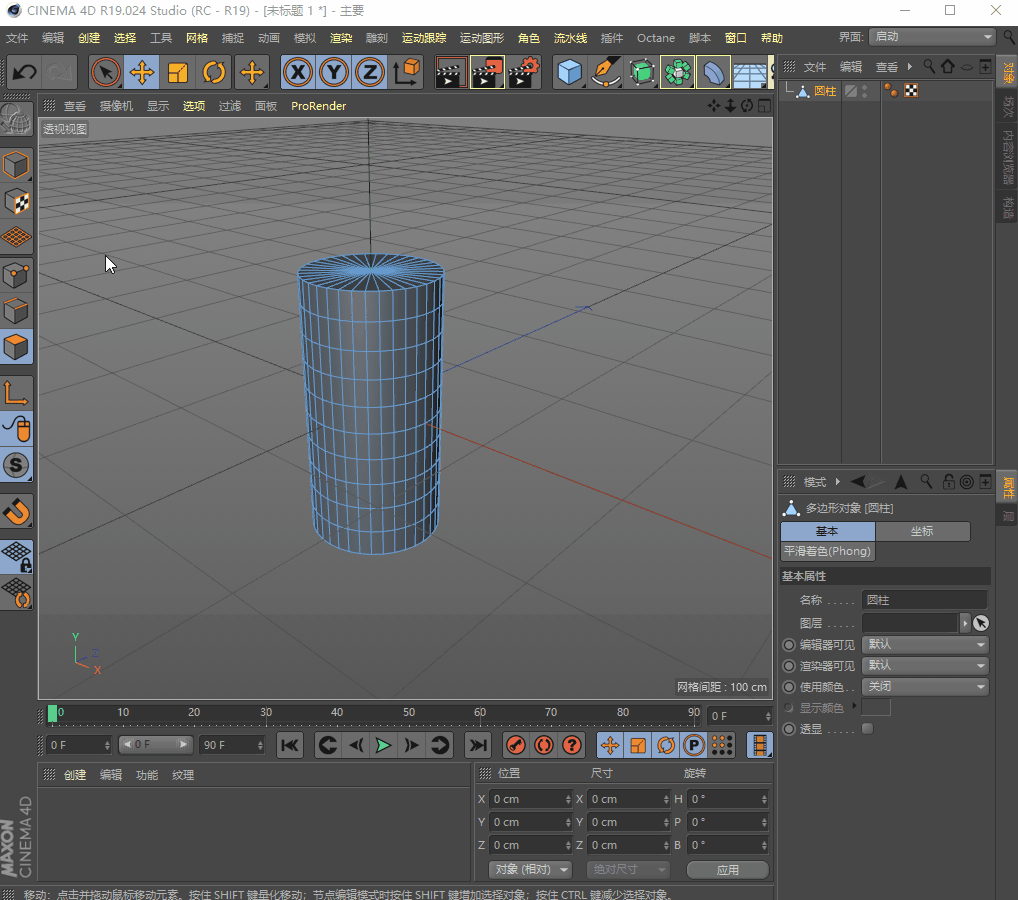The width and height of the screenshot is (1018, 900).
Task: Click the Spline Pen tool icon
Action: (x=606, y=73)
